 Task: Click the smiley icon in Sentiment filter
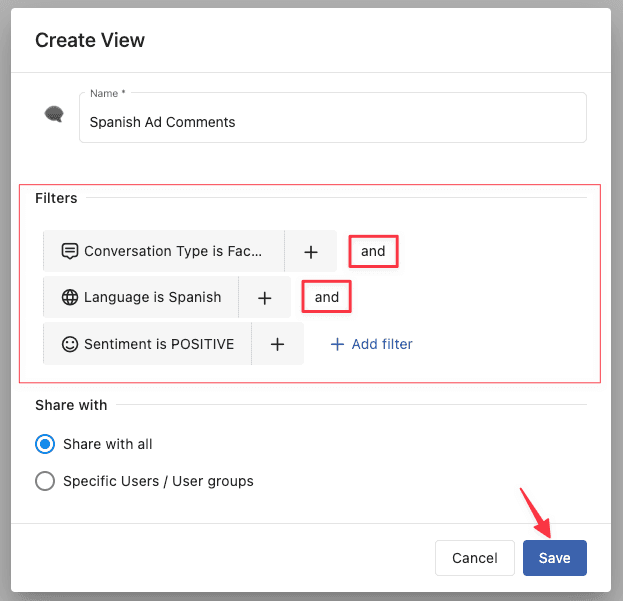pyautogui.click(x=69, y=344)
